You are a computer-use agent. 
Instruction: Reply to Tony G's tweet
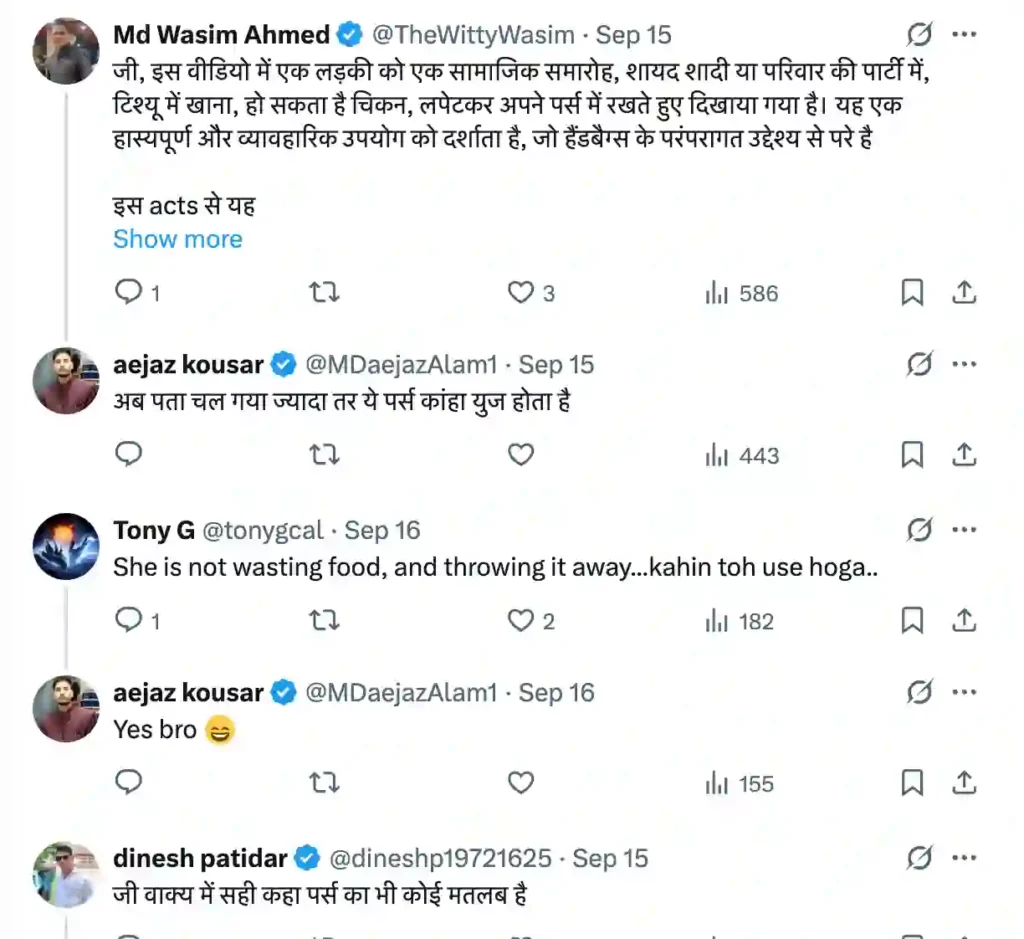tap(130, 621)
